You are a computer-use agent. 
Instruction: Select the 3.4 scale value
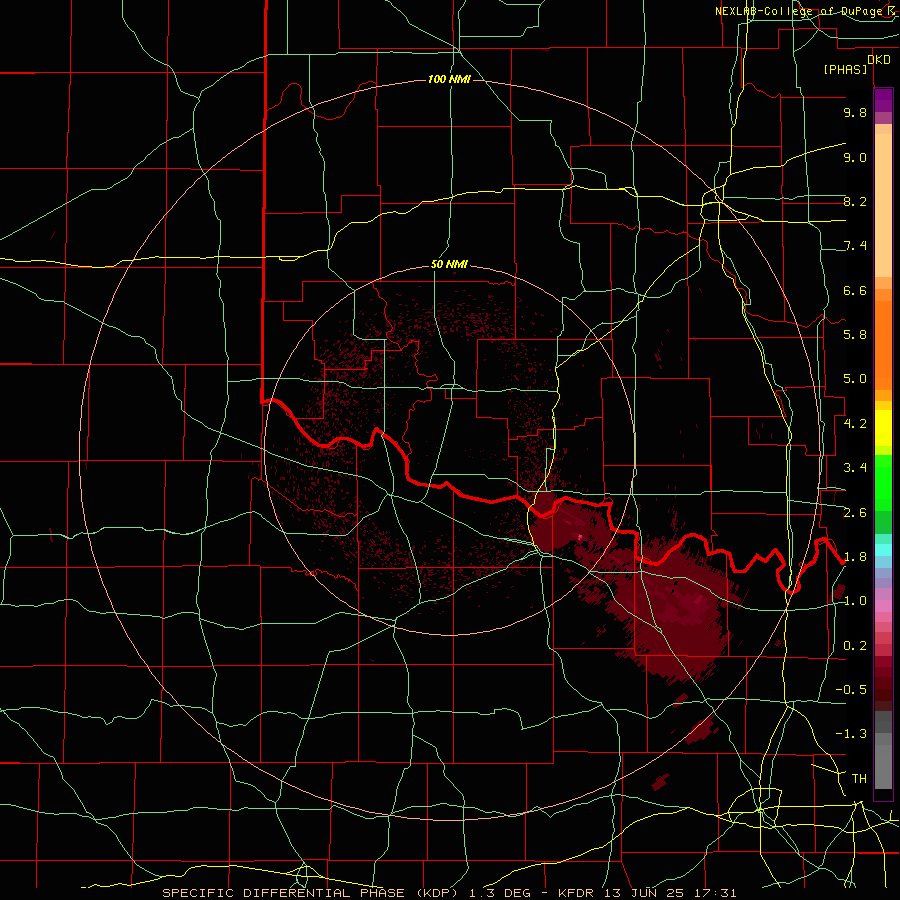pyautogui.click(x=855, y=468)
